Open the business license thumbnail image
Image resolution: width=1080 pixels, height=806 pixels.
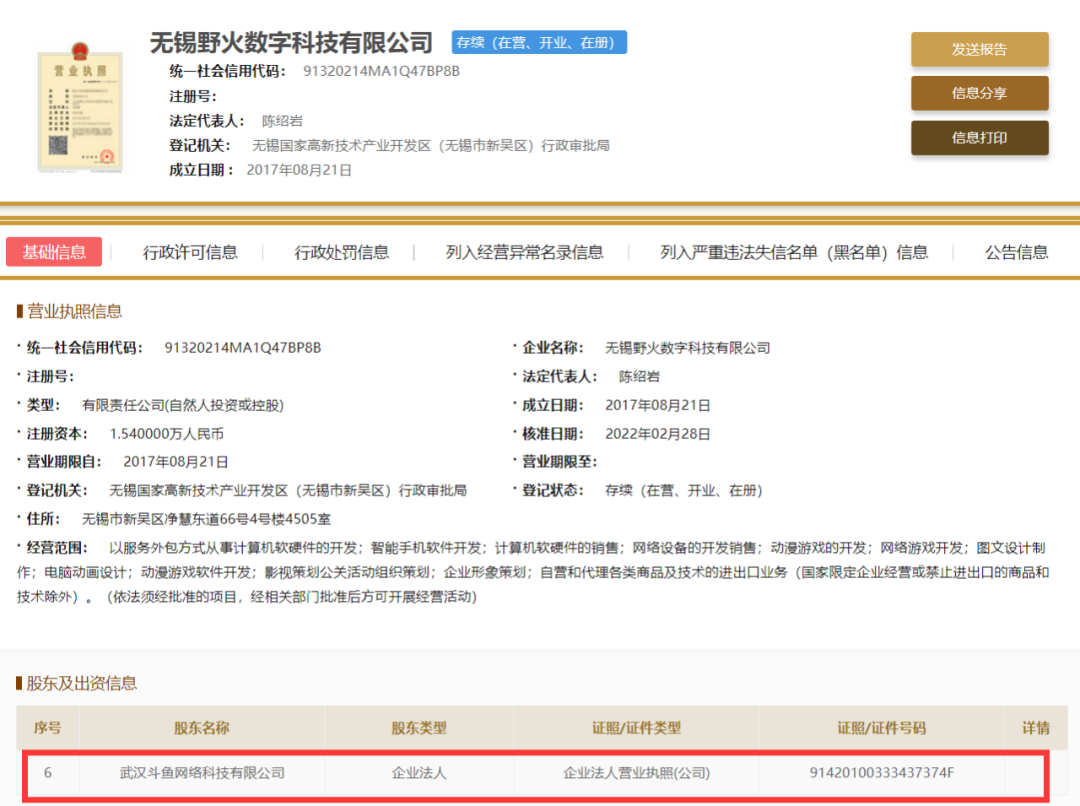[x=81, y=107]
